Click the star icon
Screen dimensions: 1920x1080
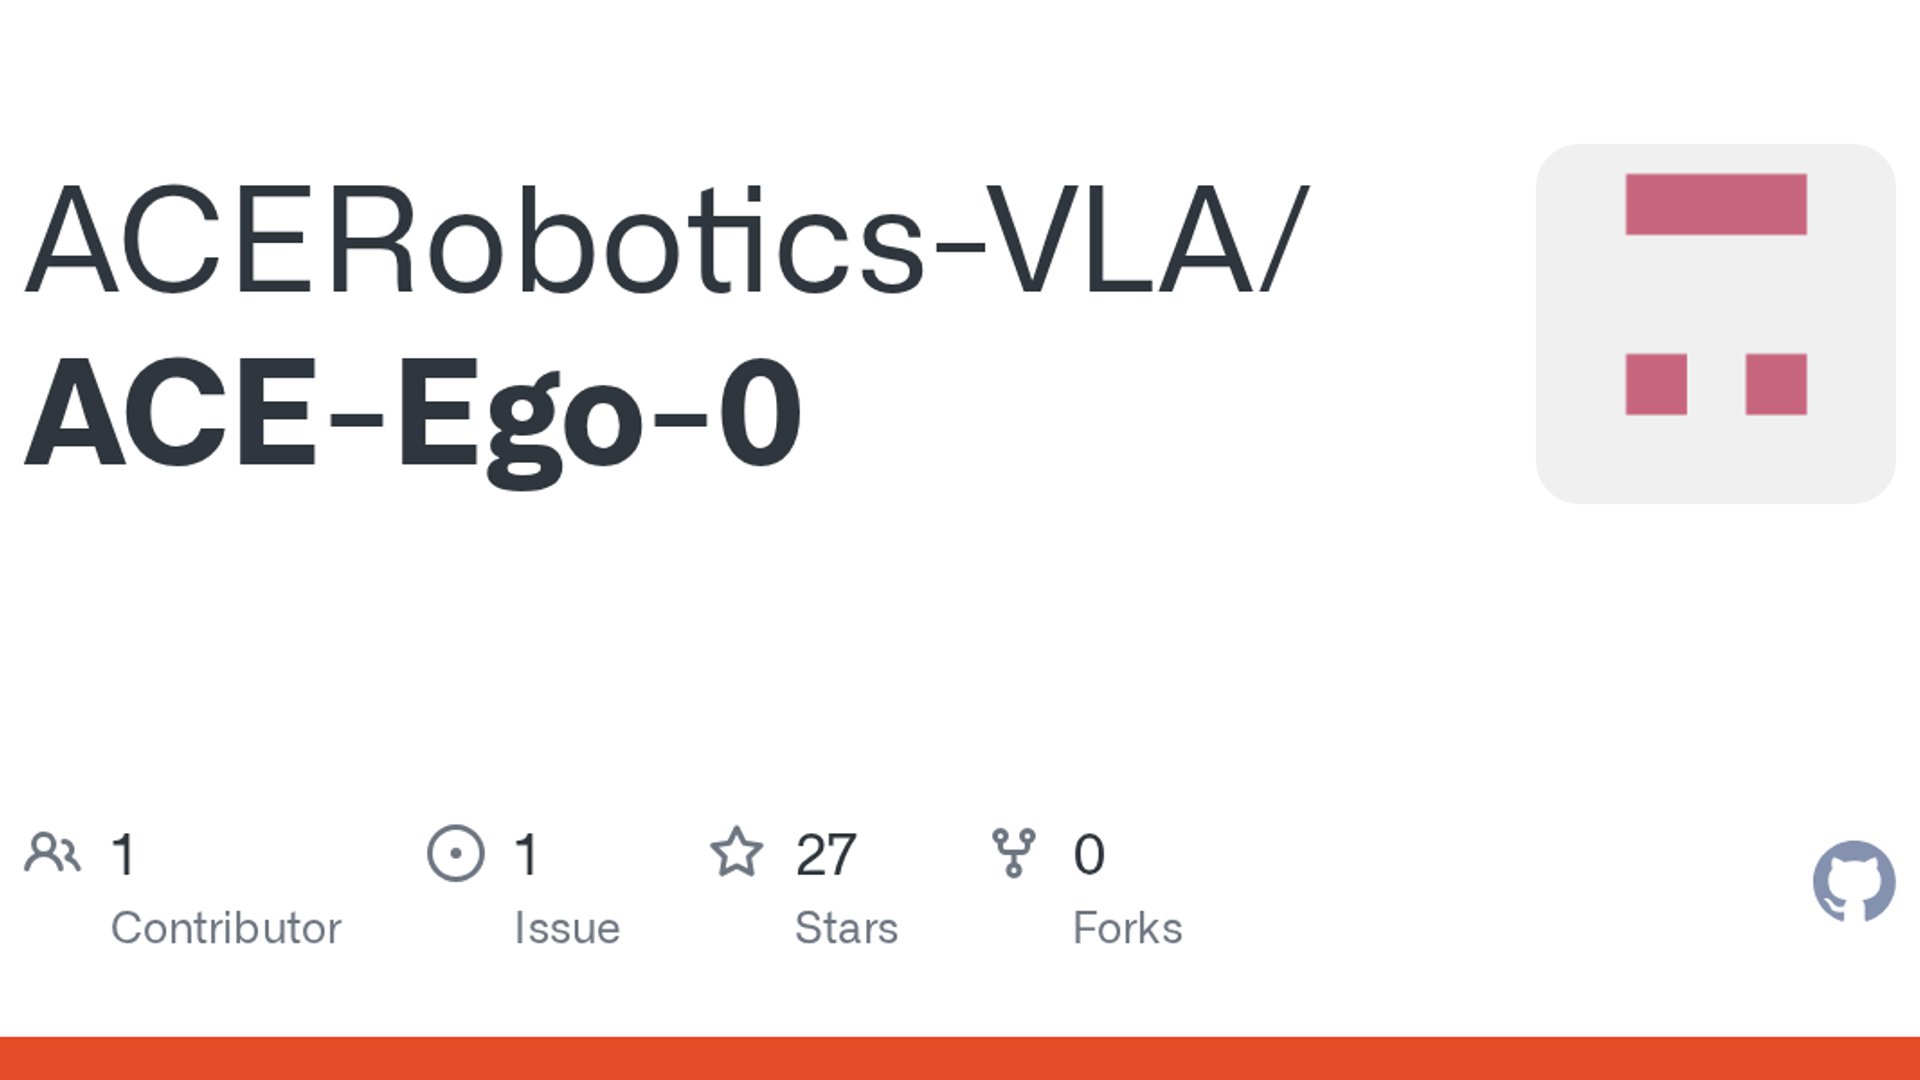click(737, 852)
